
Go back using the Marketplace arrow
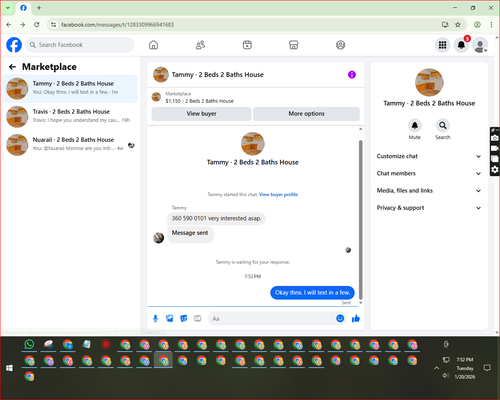point(12,67)
